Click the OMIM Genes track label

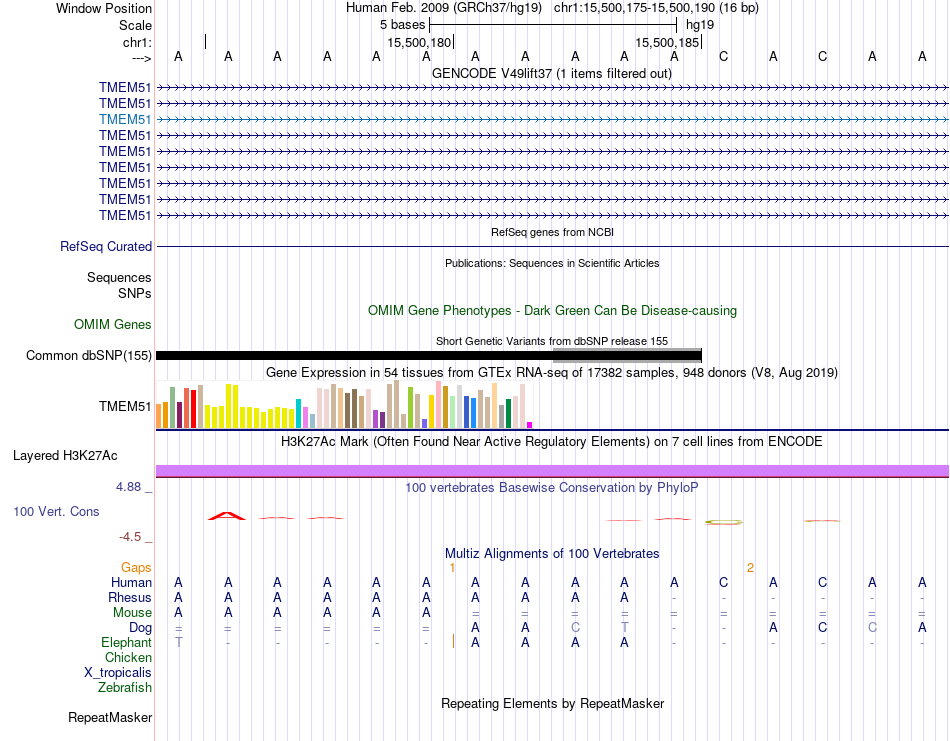pos(112,324)
